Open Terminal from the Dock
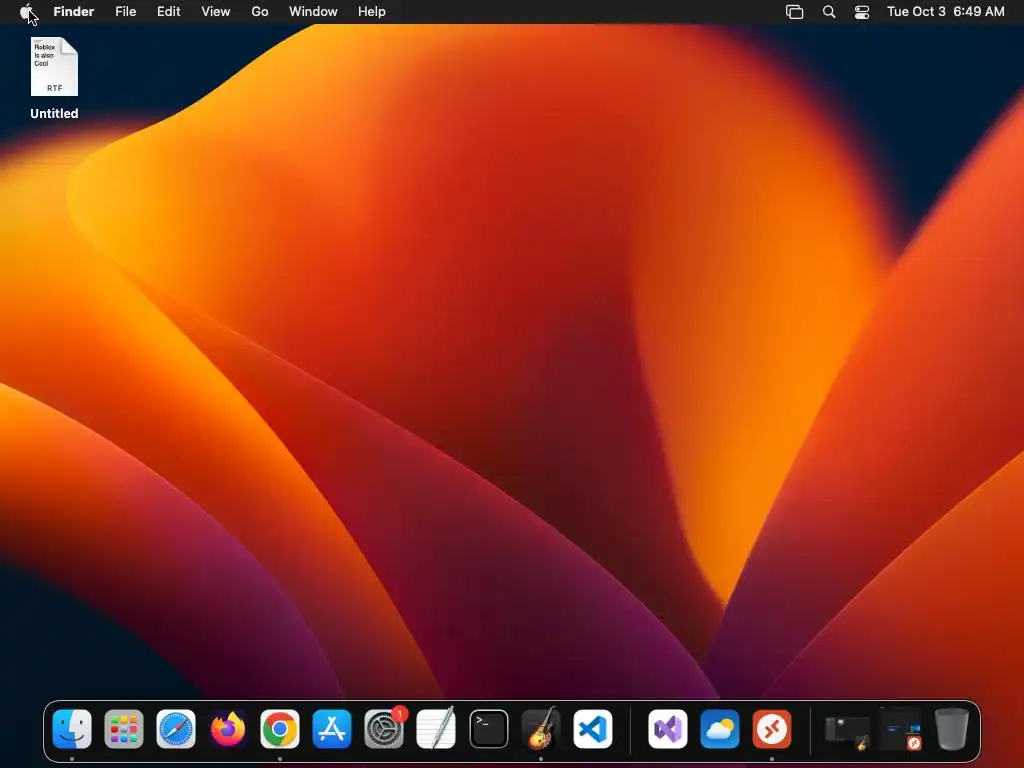This screenshot has width=1024, height=768. pyautogui.click(x=488, y=729)
